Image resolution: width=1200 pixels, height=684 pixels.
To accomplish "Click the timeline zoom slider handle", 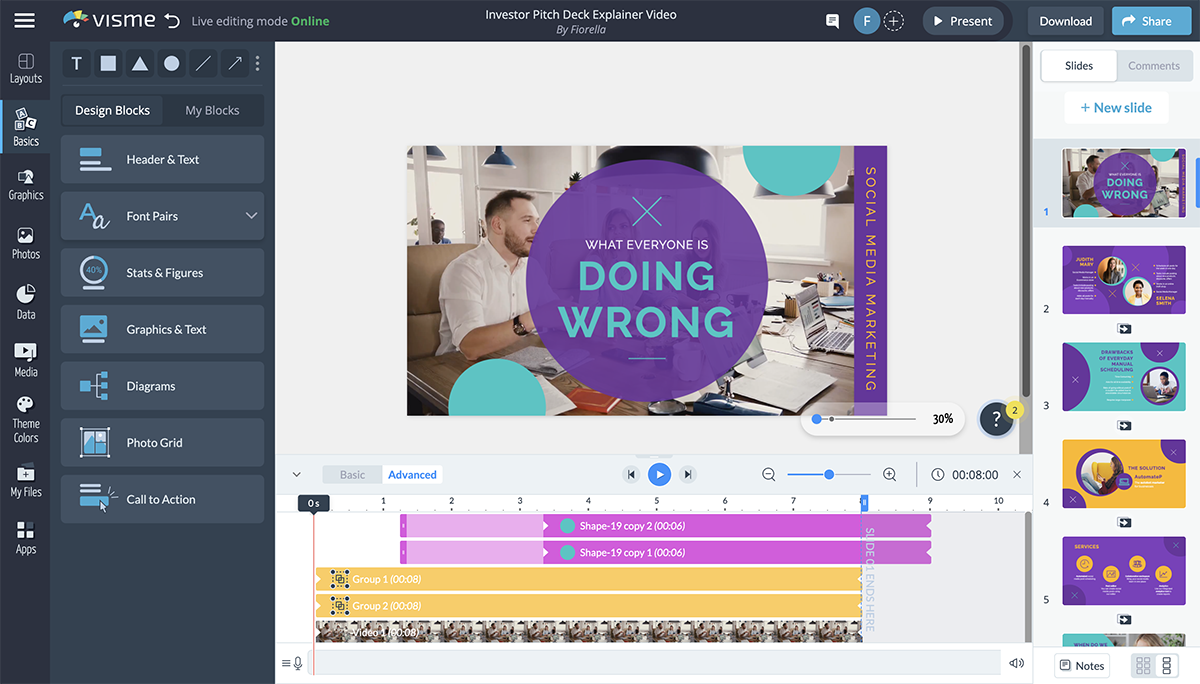I will [829, 475].
